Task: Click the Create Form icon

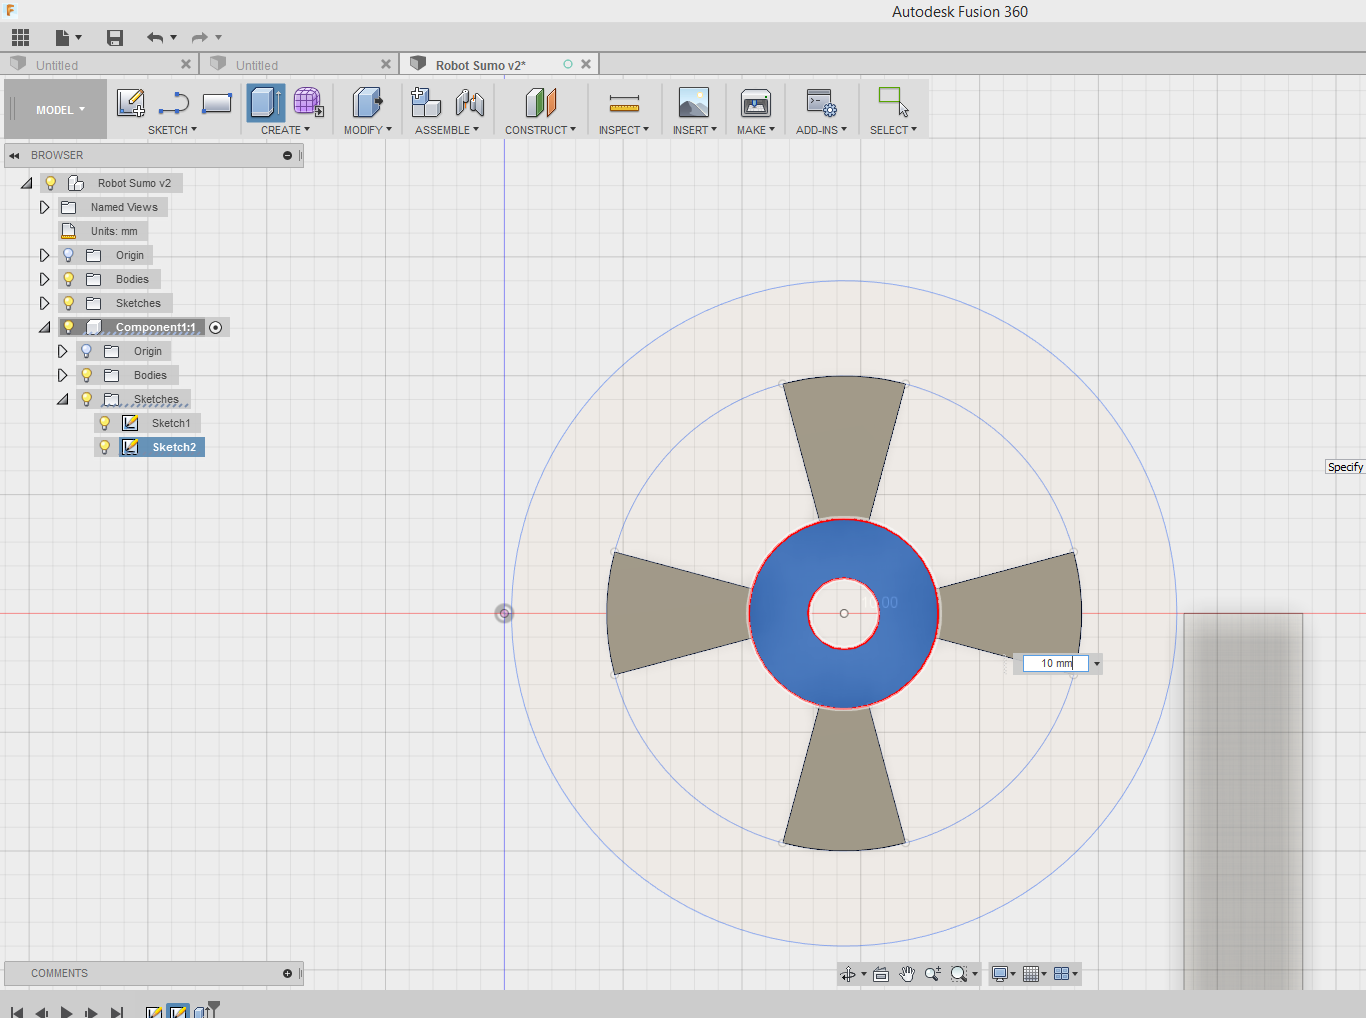Action: pyautogui.click(x=307, y=102)
